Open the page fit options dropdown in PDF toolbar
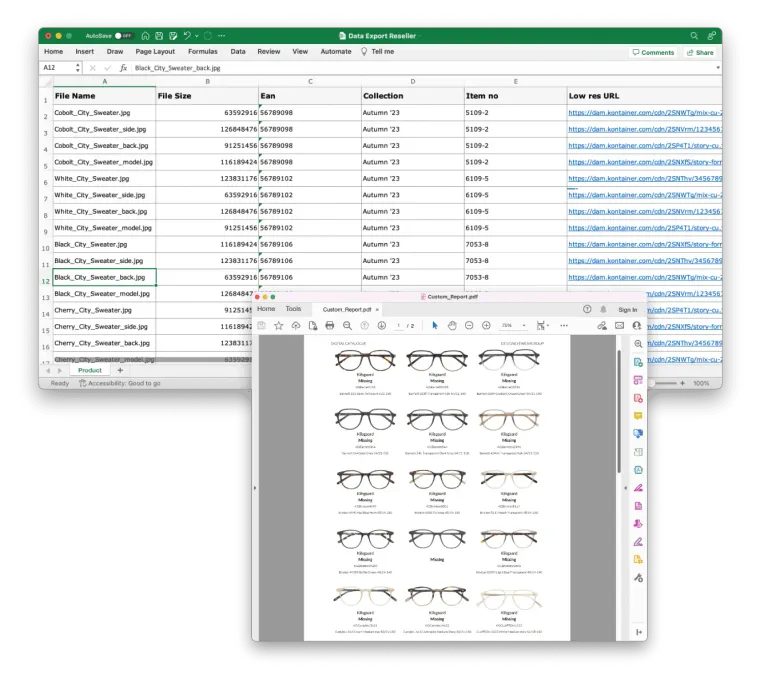Image resolution: width=768 pixels, height=686 pixels. pyautogui.click(x=543, y=326)
